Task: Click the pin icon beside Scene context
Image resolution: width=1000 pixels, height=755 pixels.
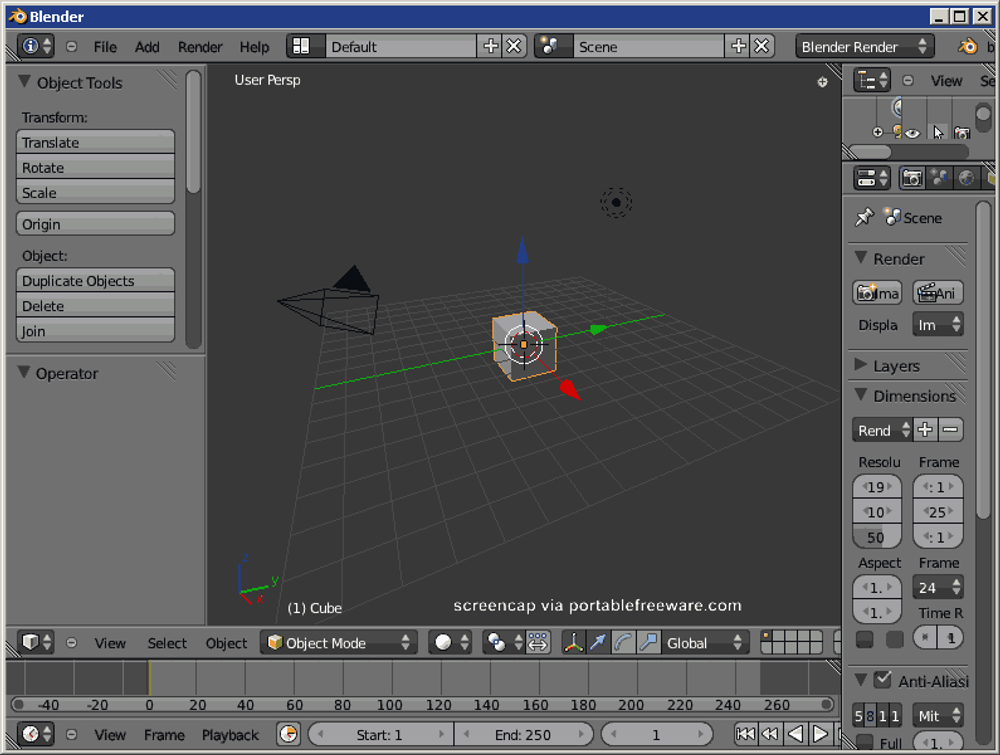Action: click(x=864, y=217)
